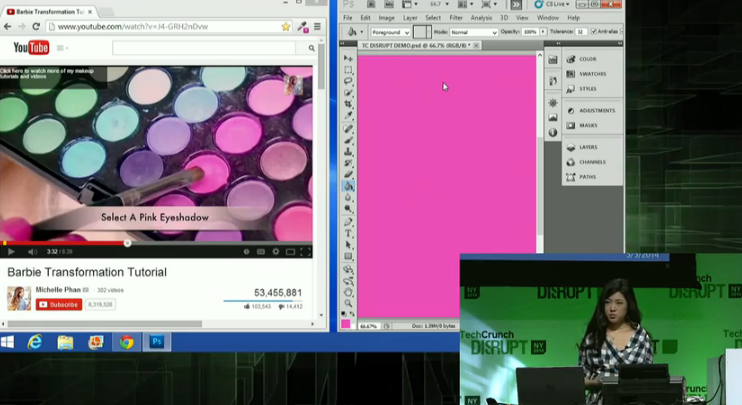Select the Pen tool
The height and width of the screenshot is (405, 742).
(x=348, y=221)
